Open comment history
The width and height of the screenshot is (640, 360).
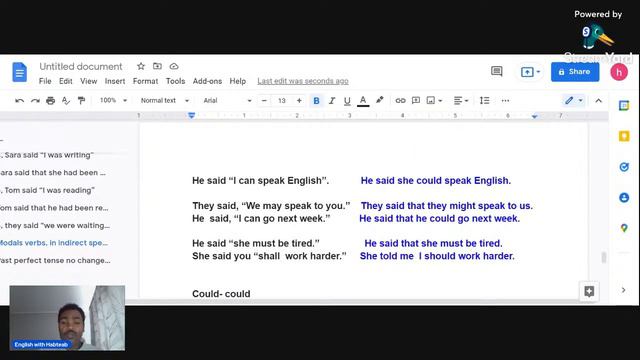click(497, 72)
